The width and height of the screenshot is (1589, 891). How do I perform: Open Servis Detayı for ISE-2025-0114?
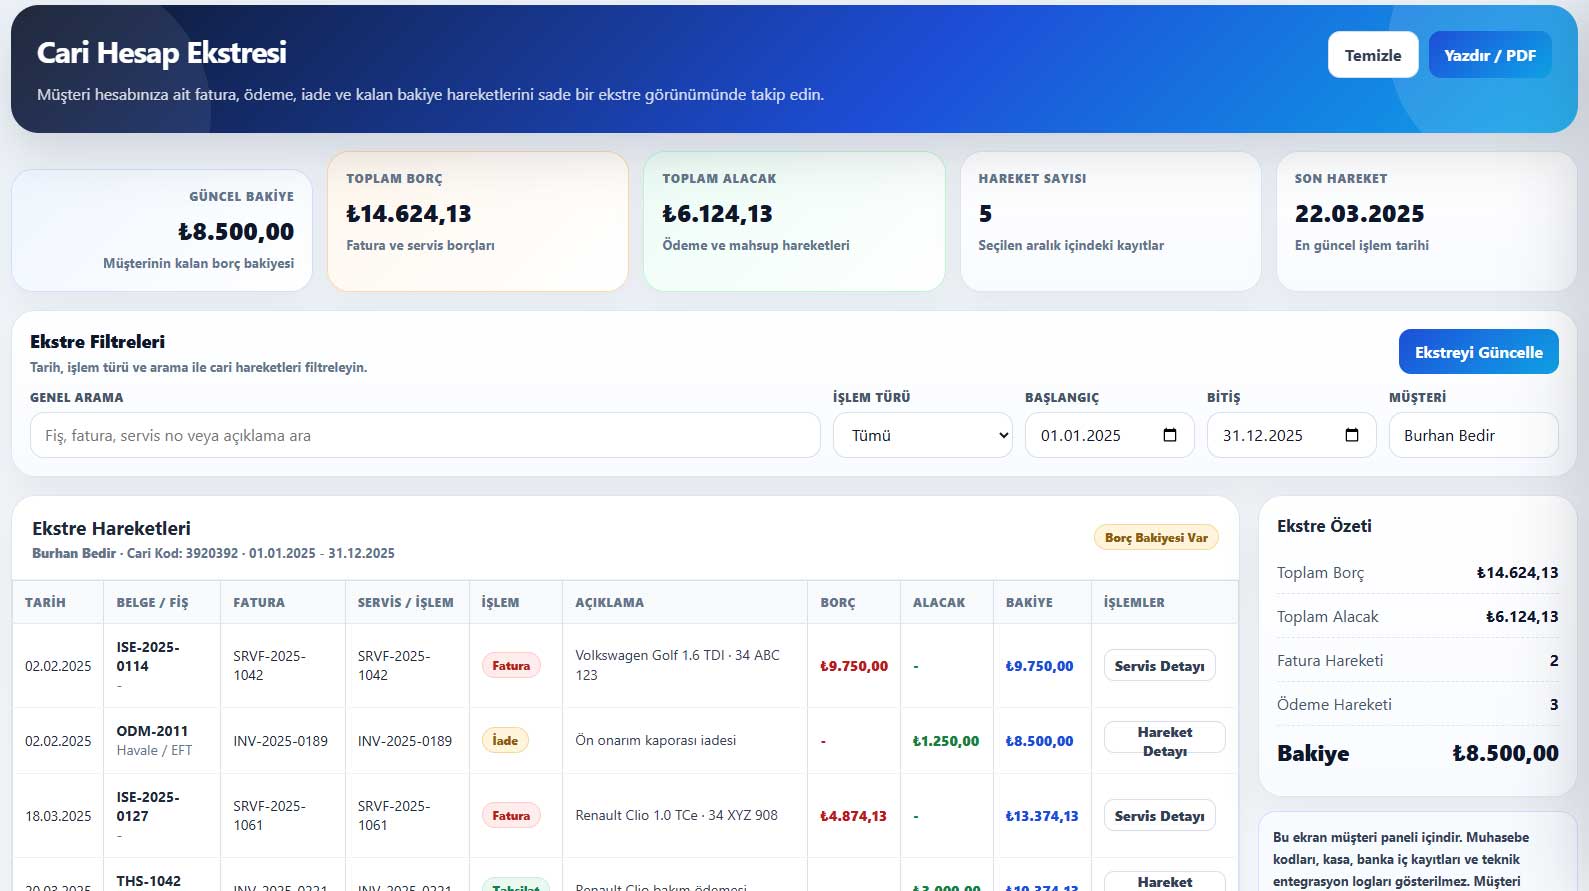click(1159, 666)
